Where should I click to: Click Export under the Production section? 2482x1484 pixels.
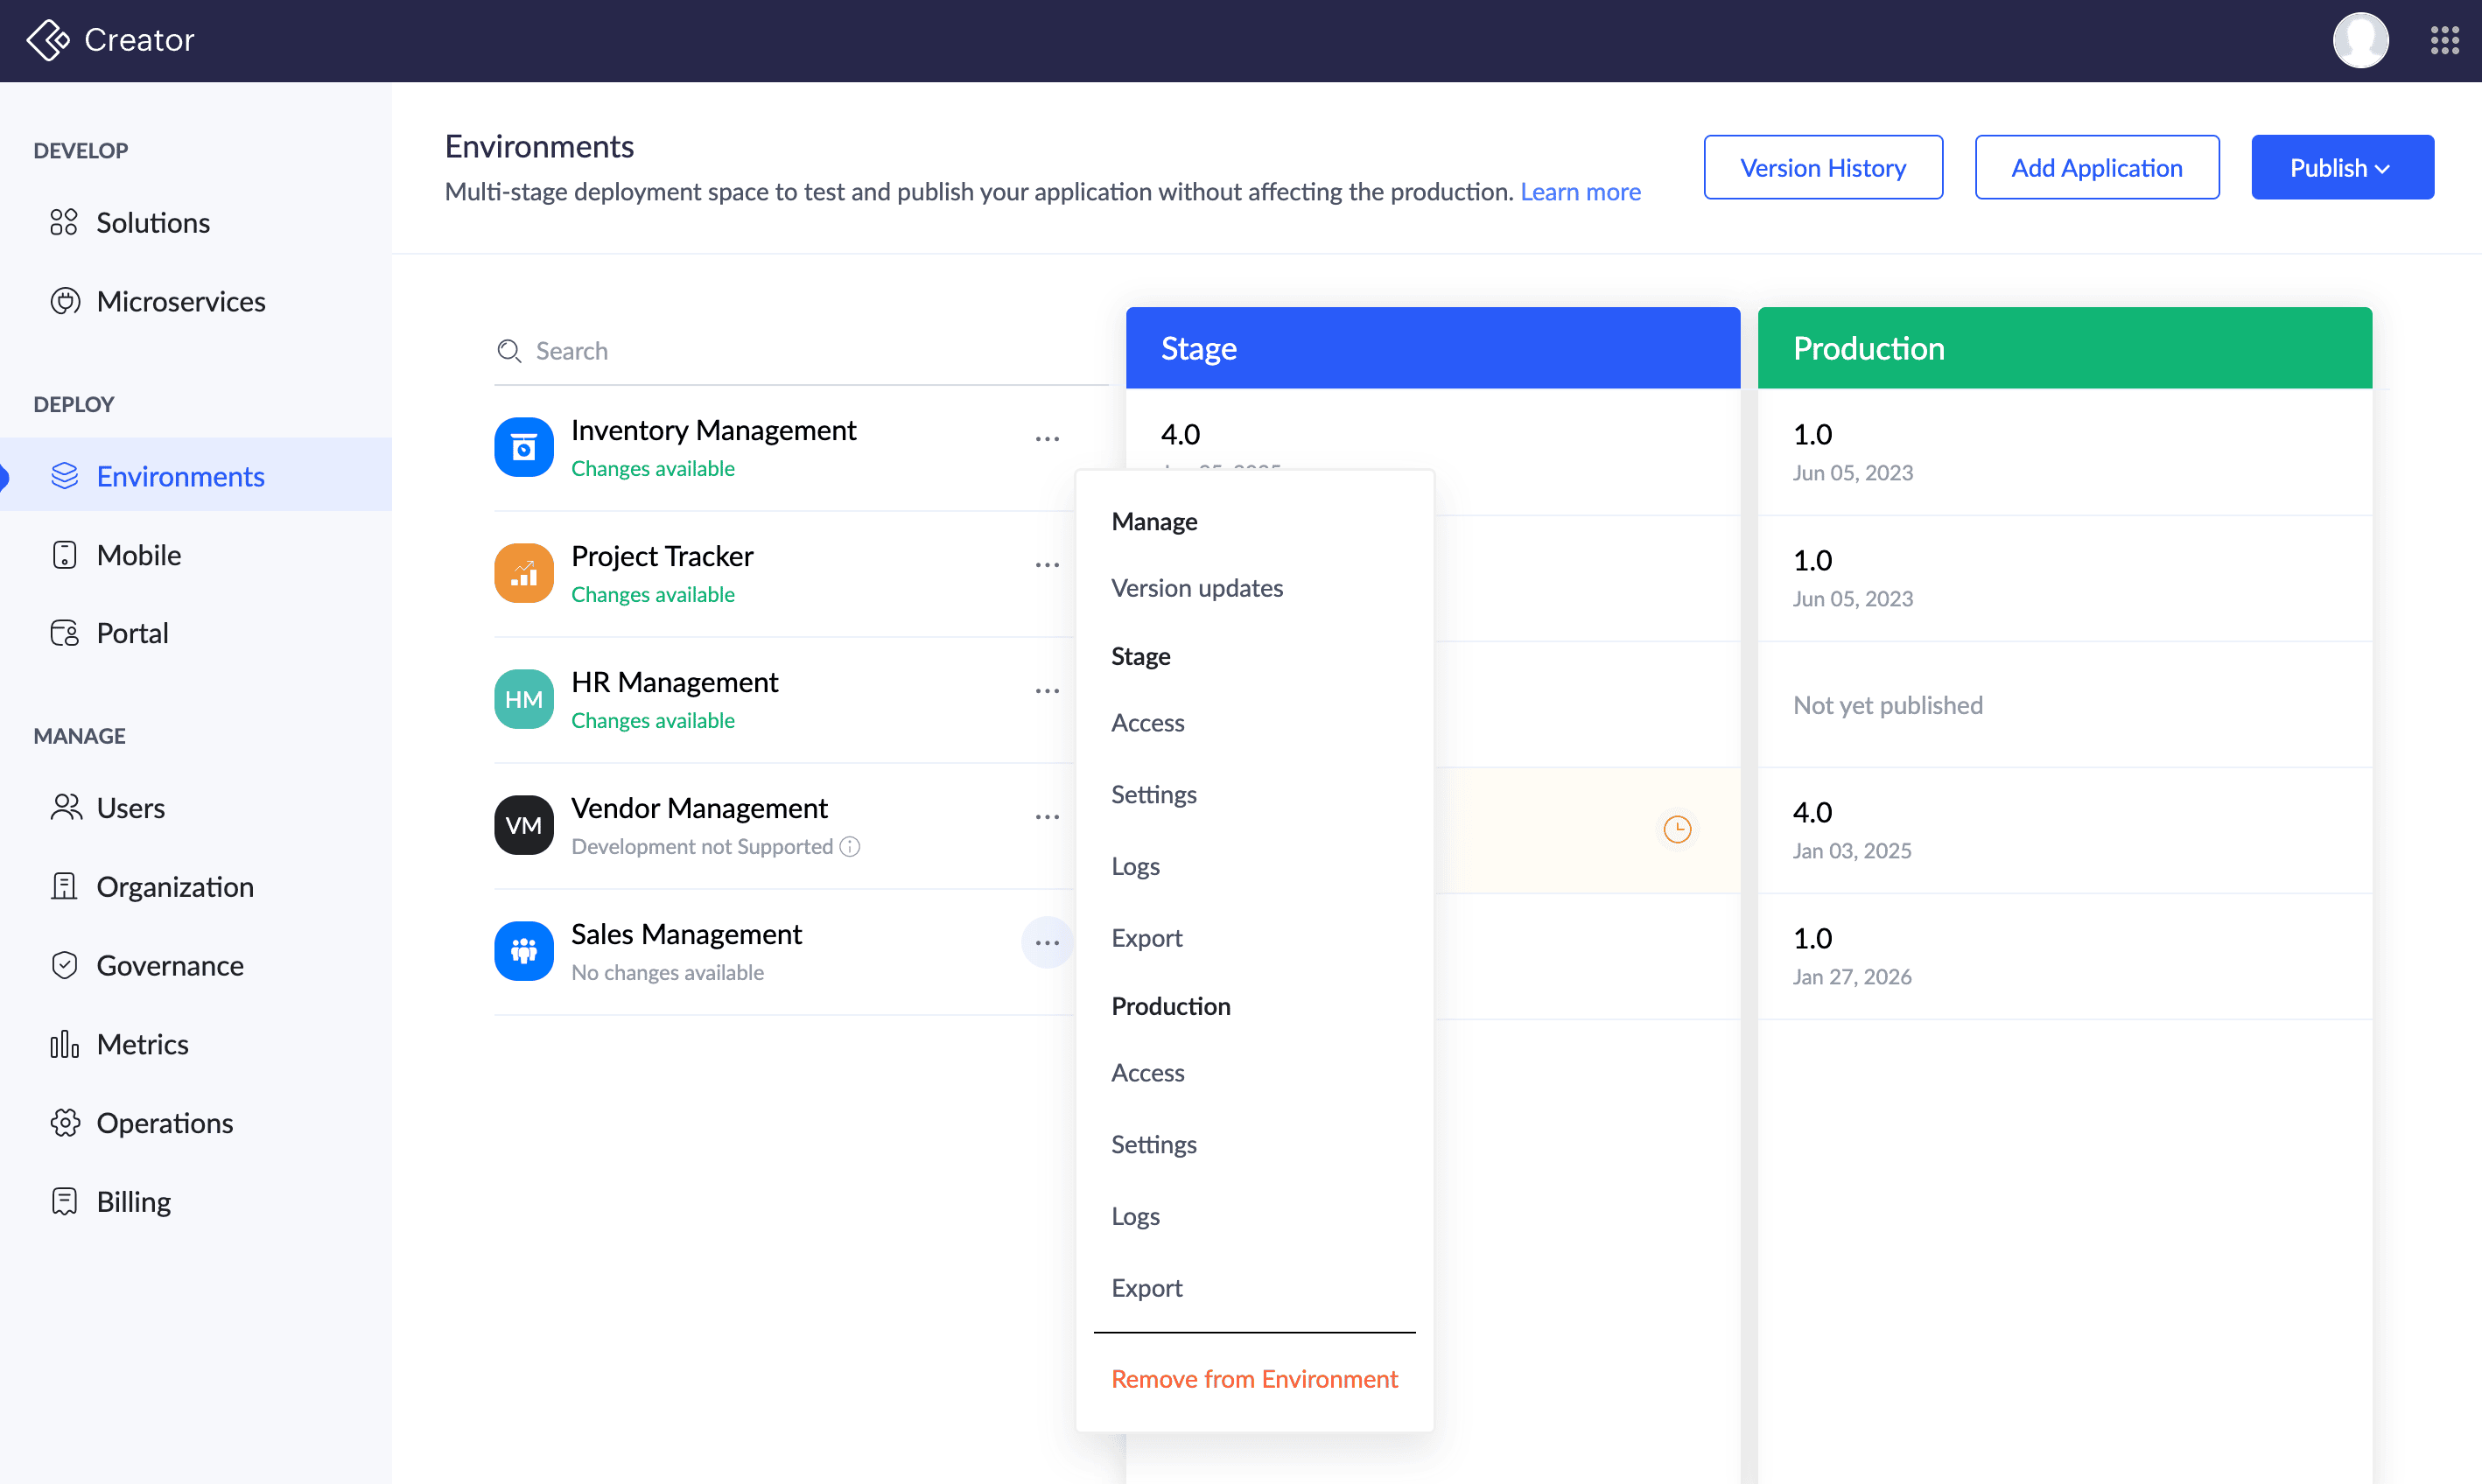point(1146,1288)
